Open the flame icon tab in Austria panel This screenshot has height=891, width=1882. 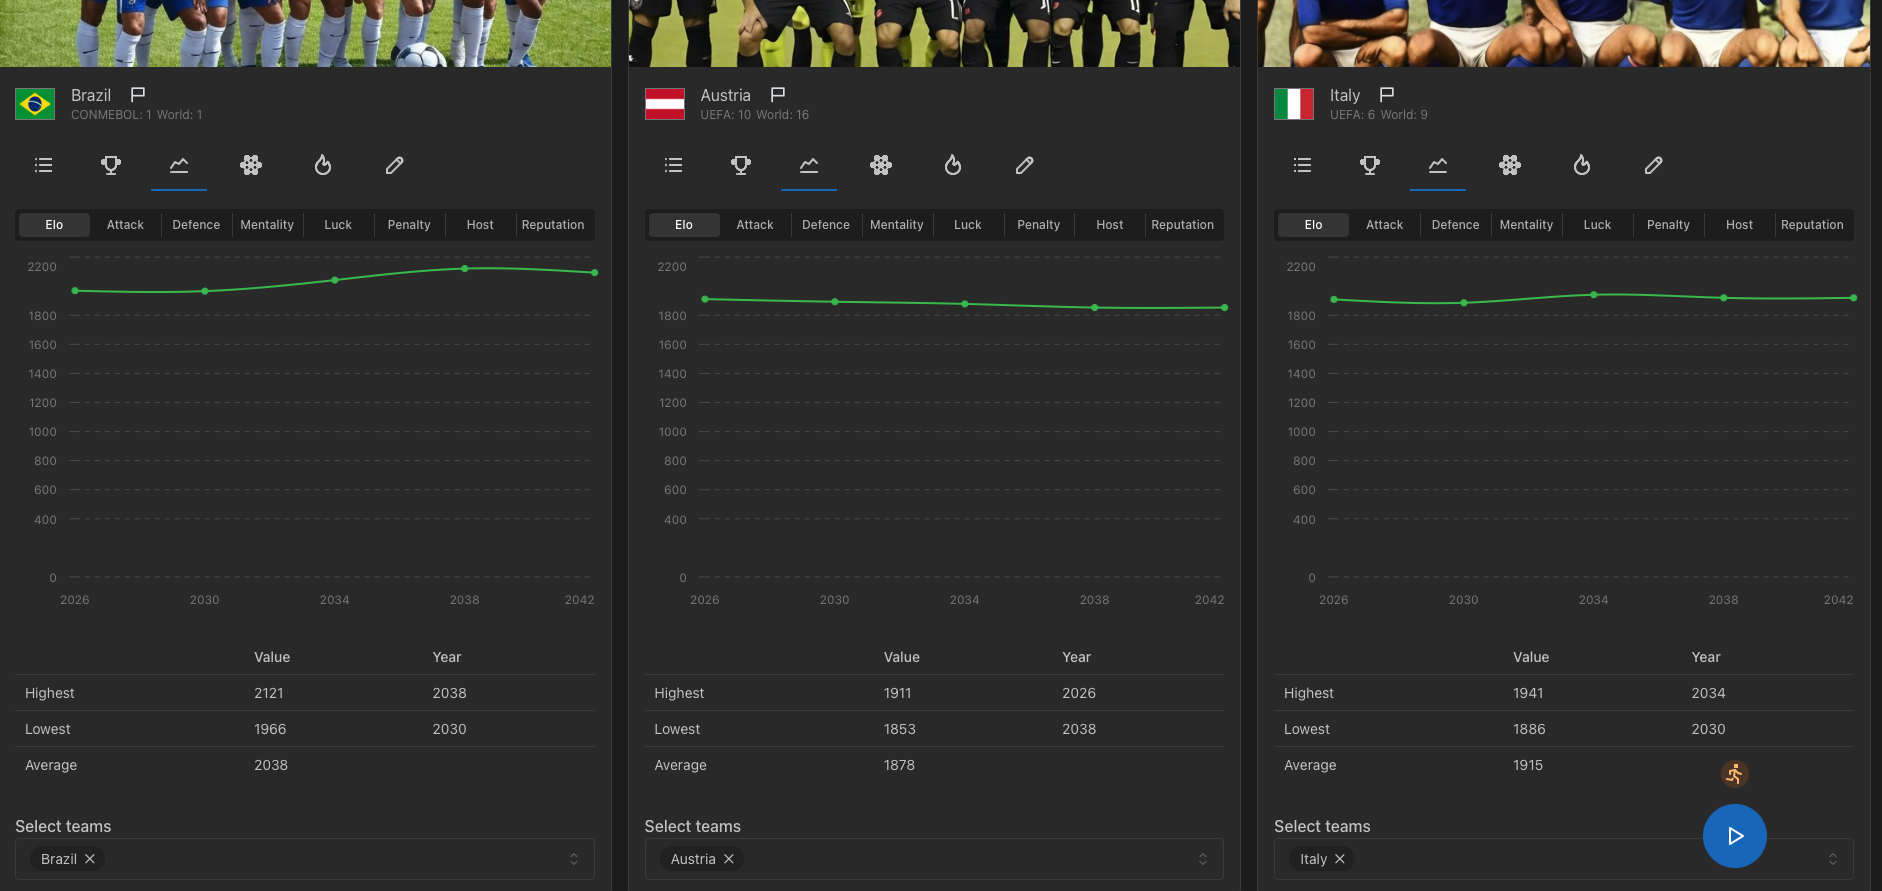coord(953,165)
